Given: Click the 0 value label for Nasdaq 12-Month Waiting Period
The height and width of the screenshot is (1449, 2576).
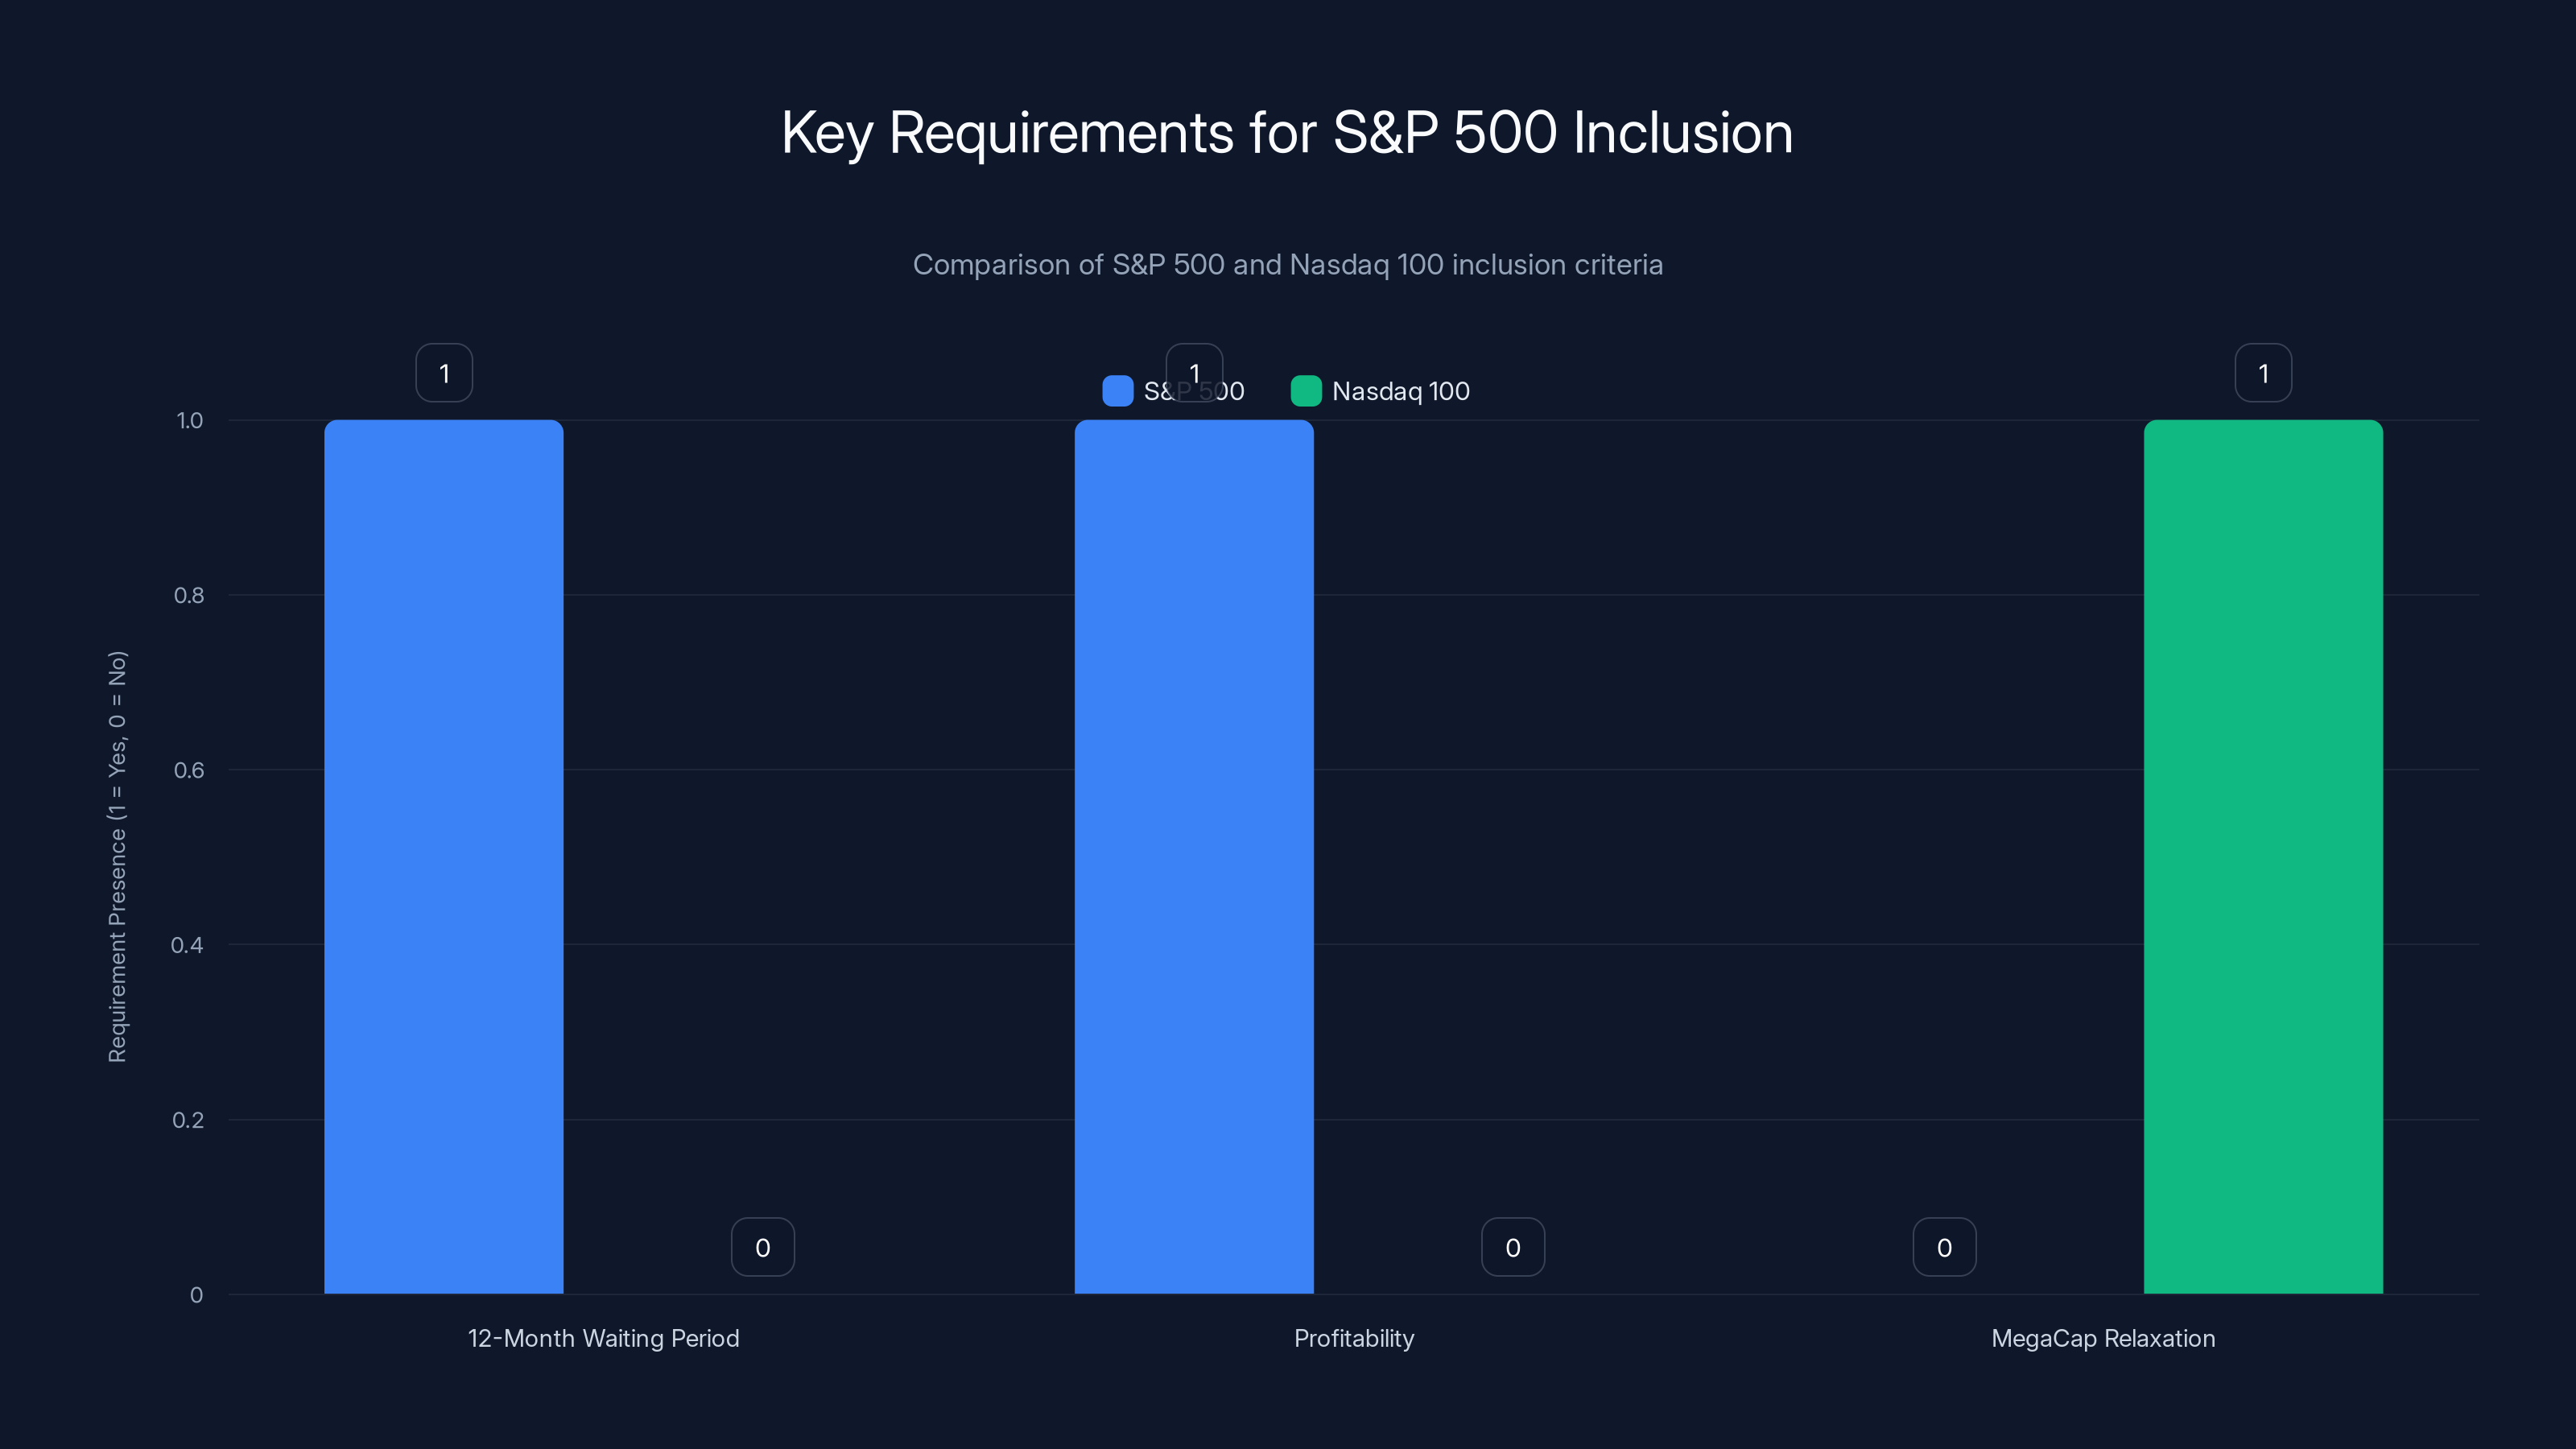Looking at the screenshot, I should coord(763,1247).
